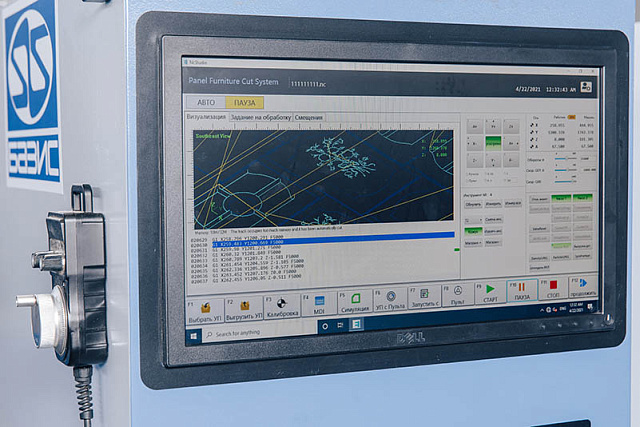The width and height of the screenshot is (640, 427).
Task: Switch to the Смещения tab
Action: (x=309, y=118)
